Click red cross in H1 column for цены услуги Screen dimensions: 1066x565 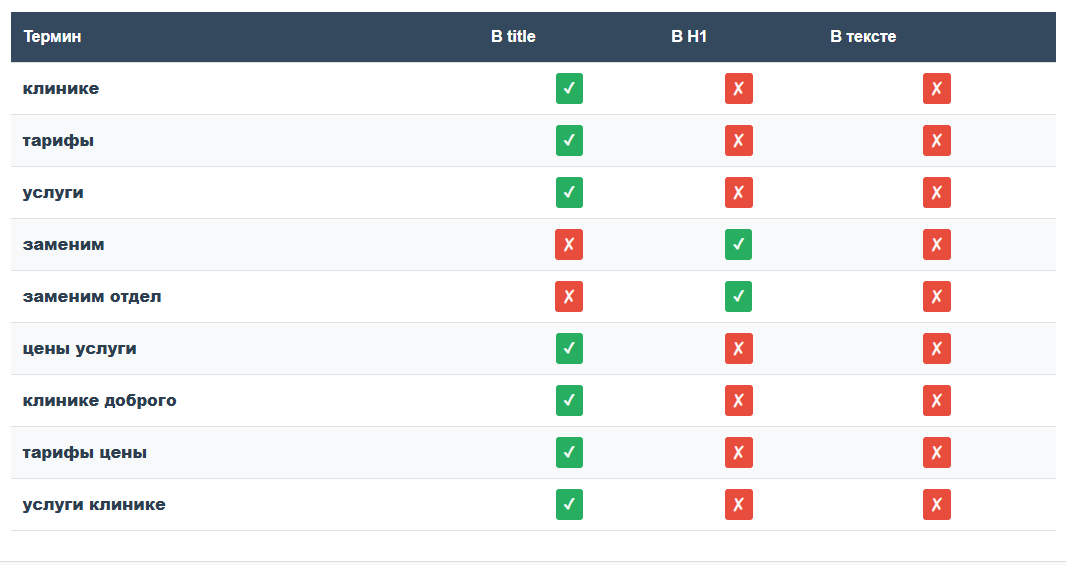tap(738, 349)
